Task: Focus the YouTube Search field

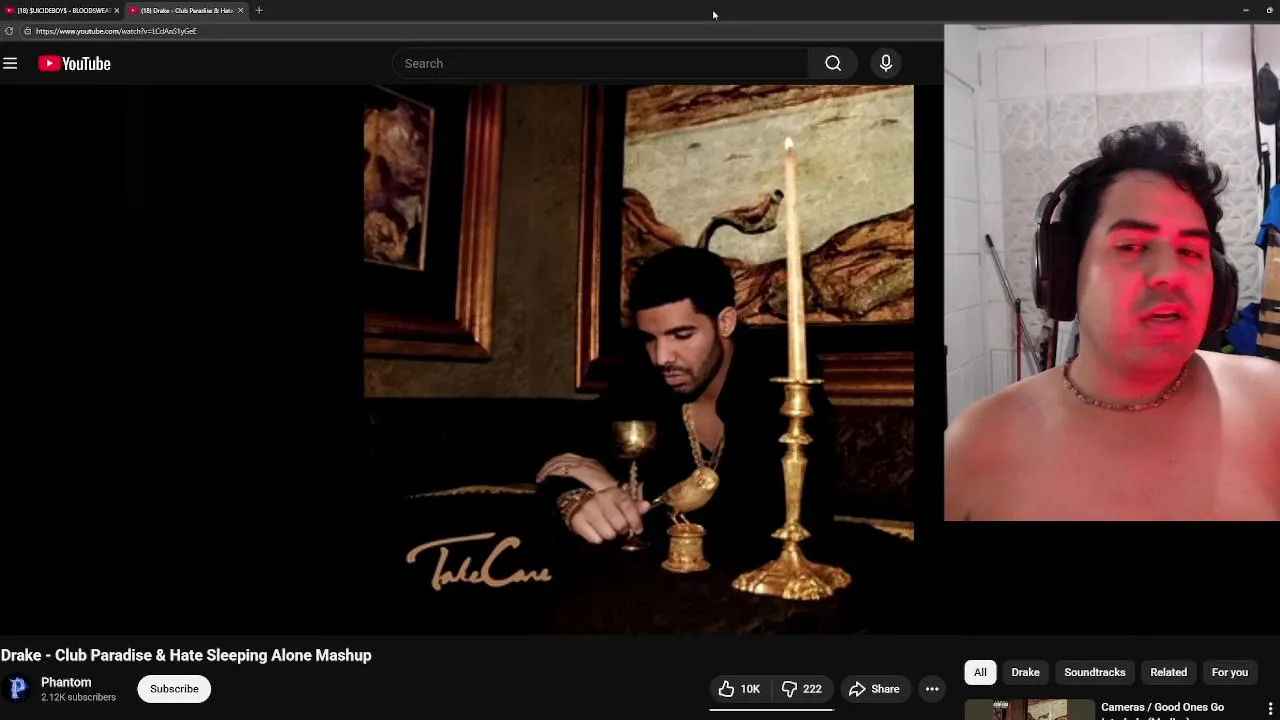Action: tap(600, 64)
